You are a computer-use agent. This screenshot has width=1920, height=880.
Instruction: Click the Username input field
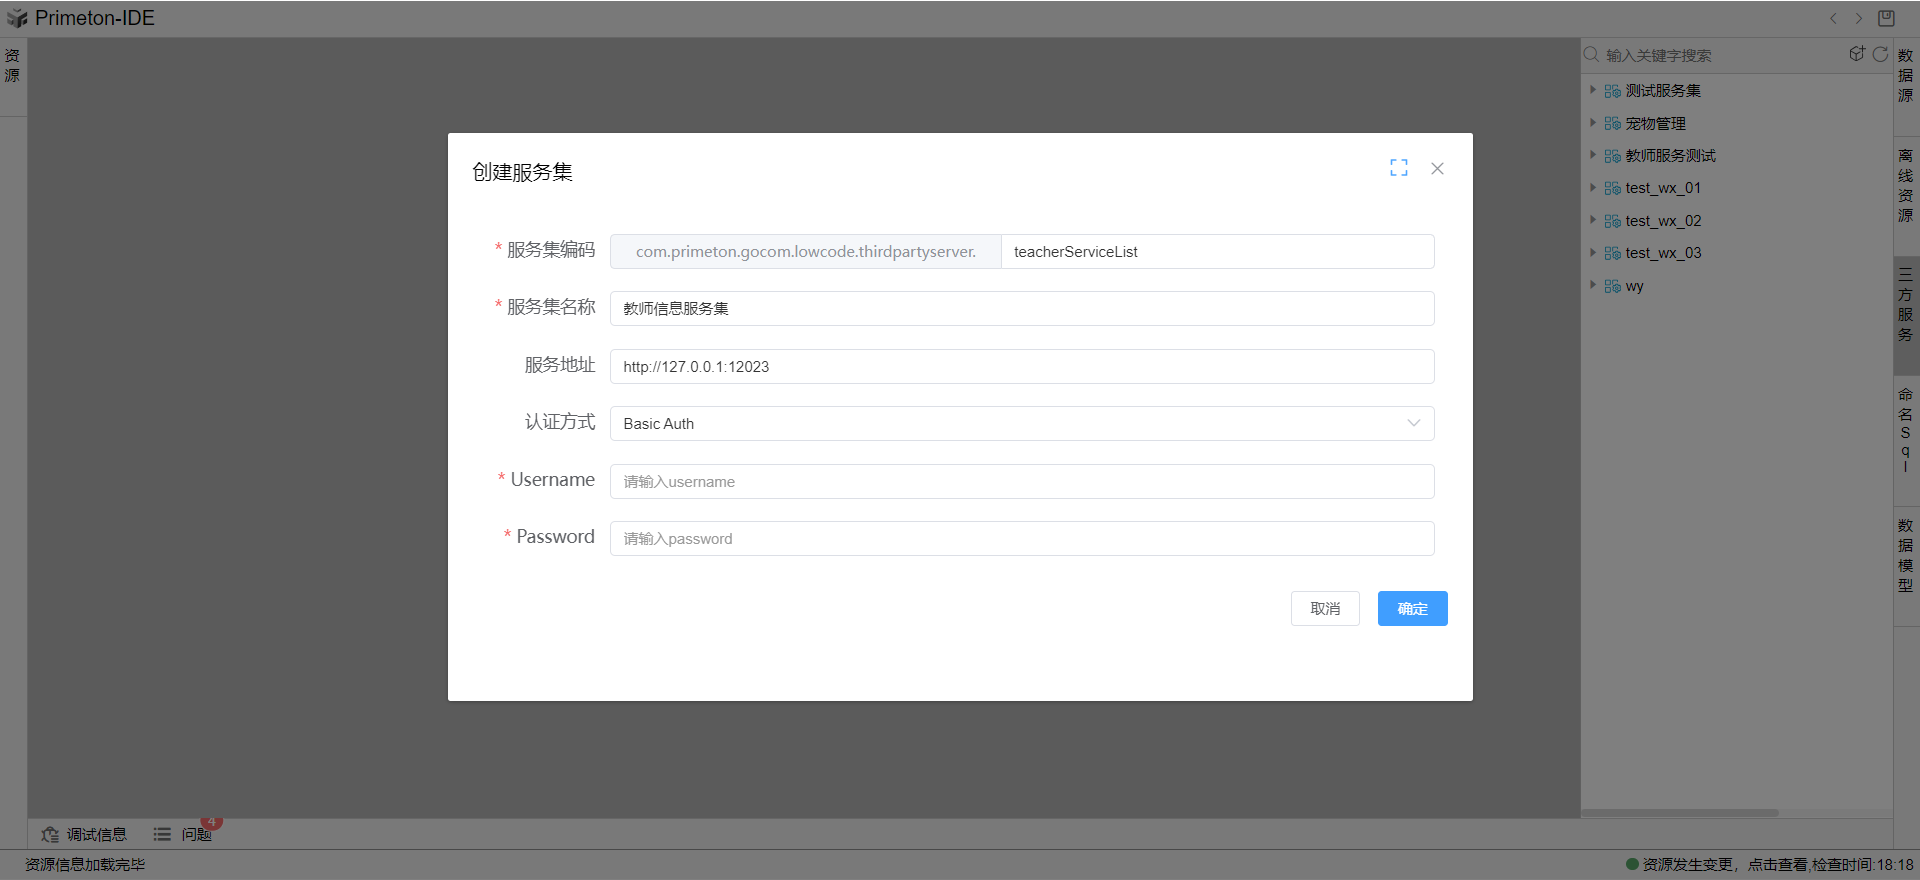coord(1021,481)
